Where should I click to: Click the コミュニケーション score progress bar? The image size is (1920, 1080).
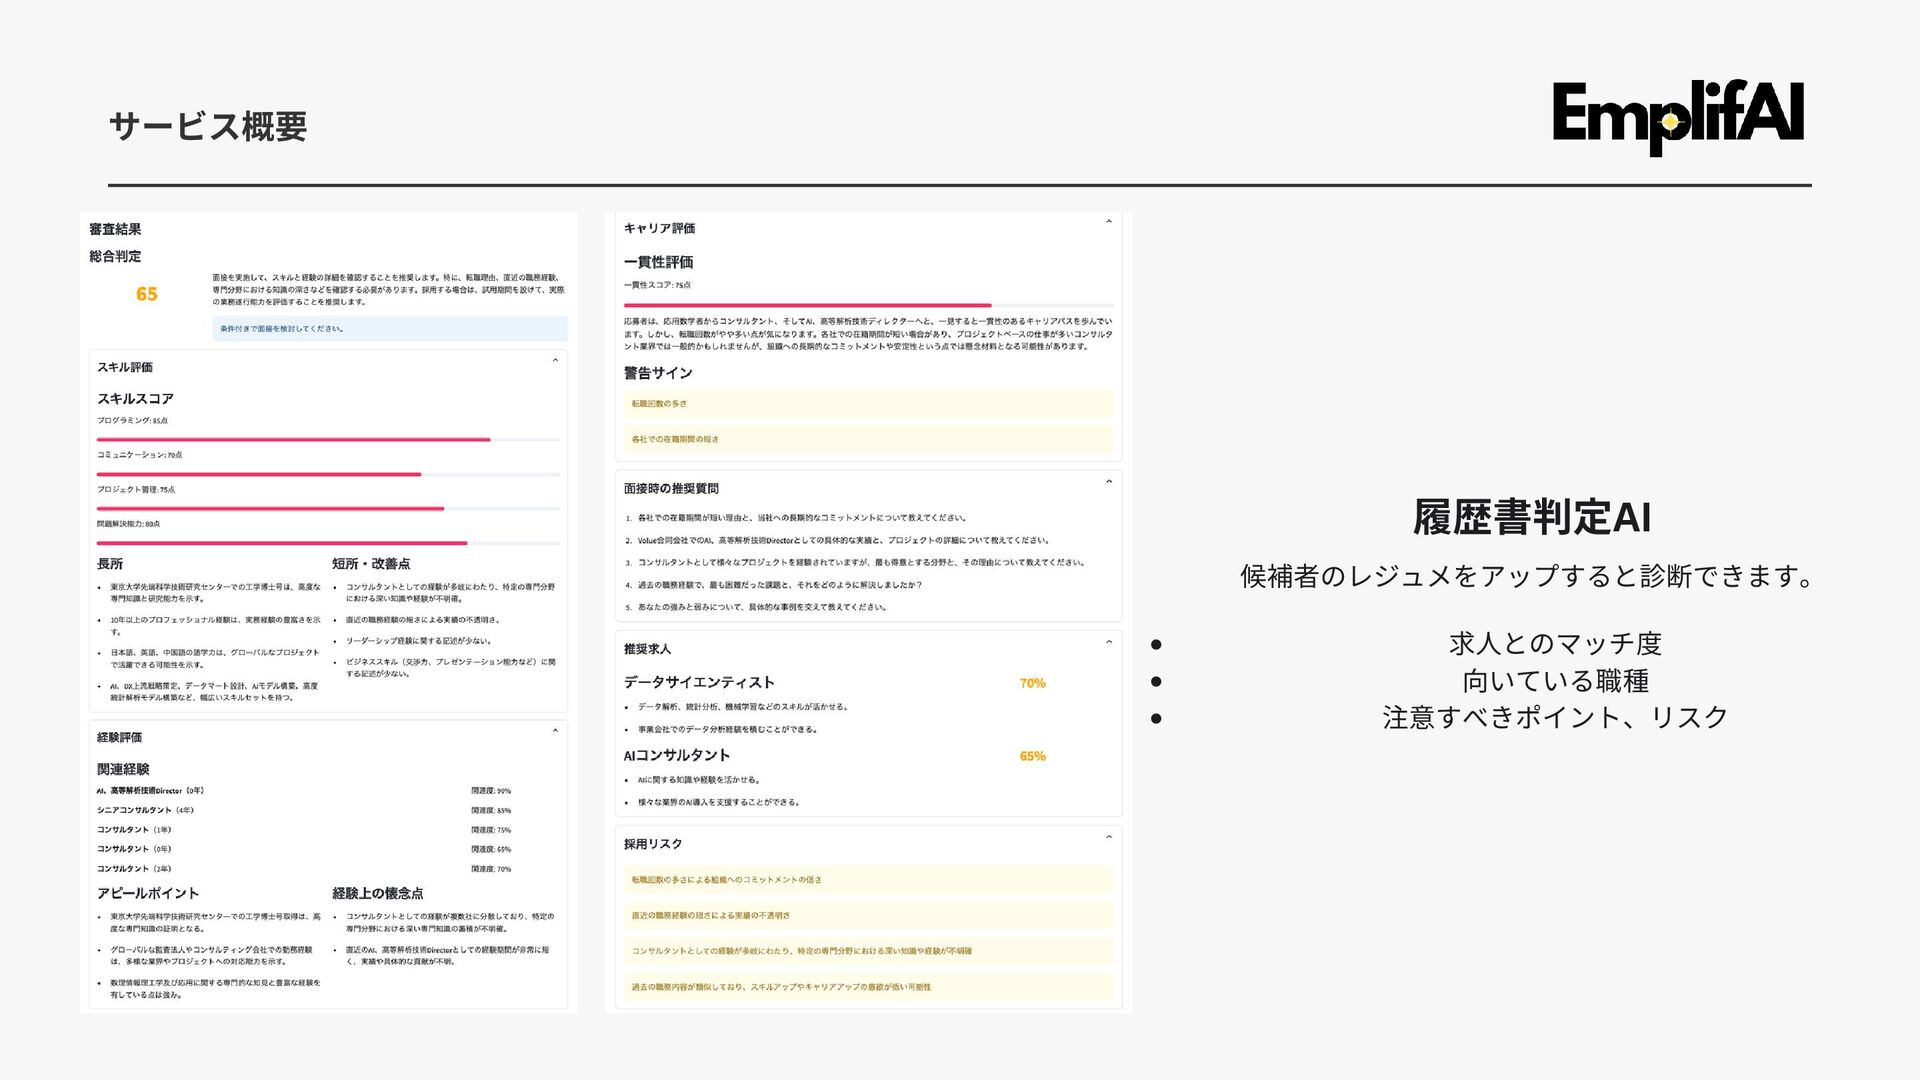(328, 474)
